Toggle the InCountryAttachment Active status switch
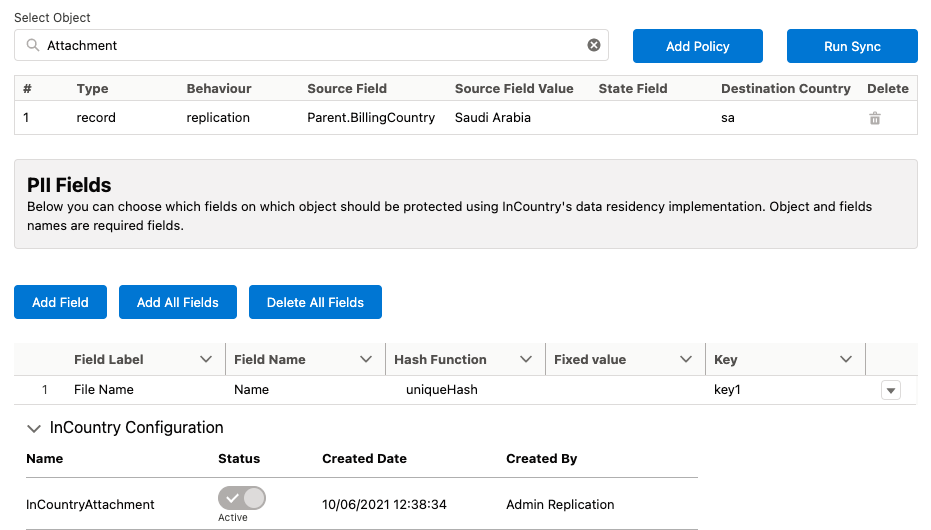Image resolution: width=931 pixels, height=530 pixels. (x=242, y=498)
